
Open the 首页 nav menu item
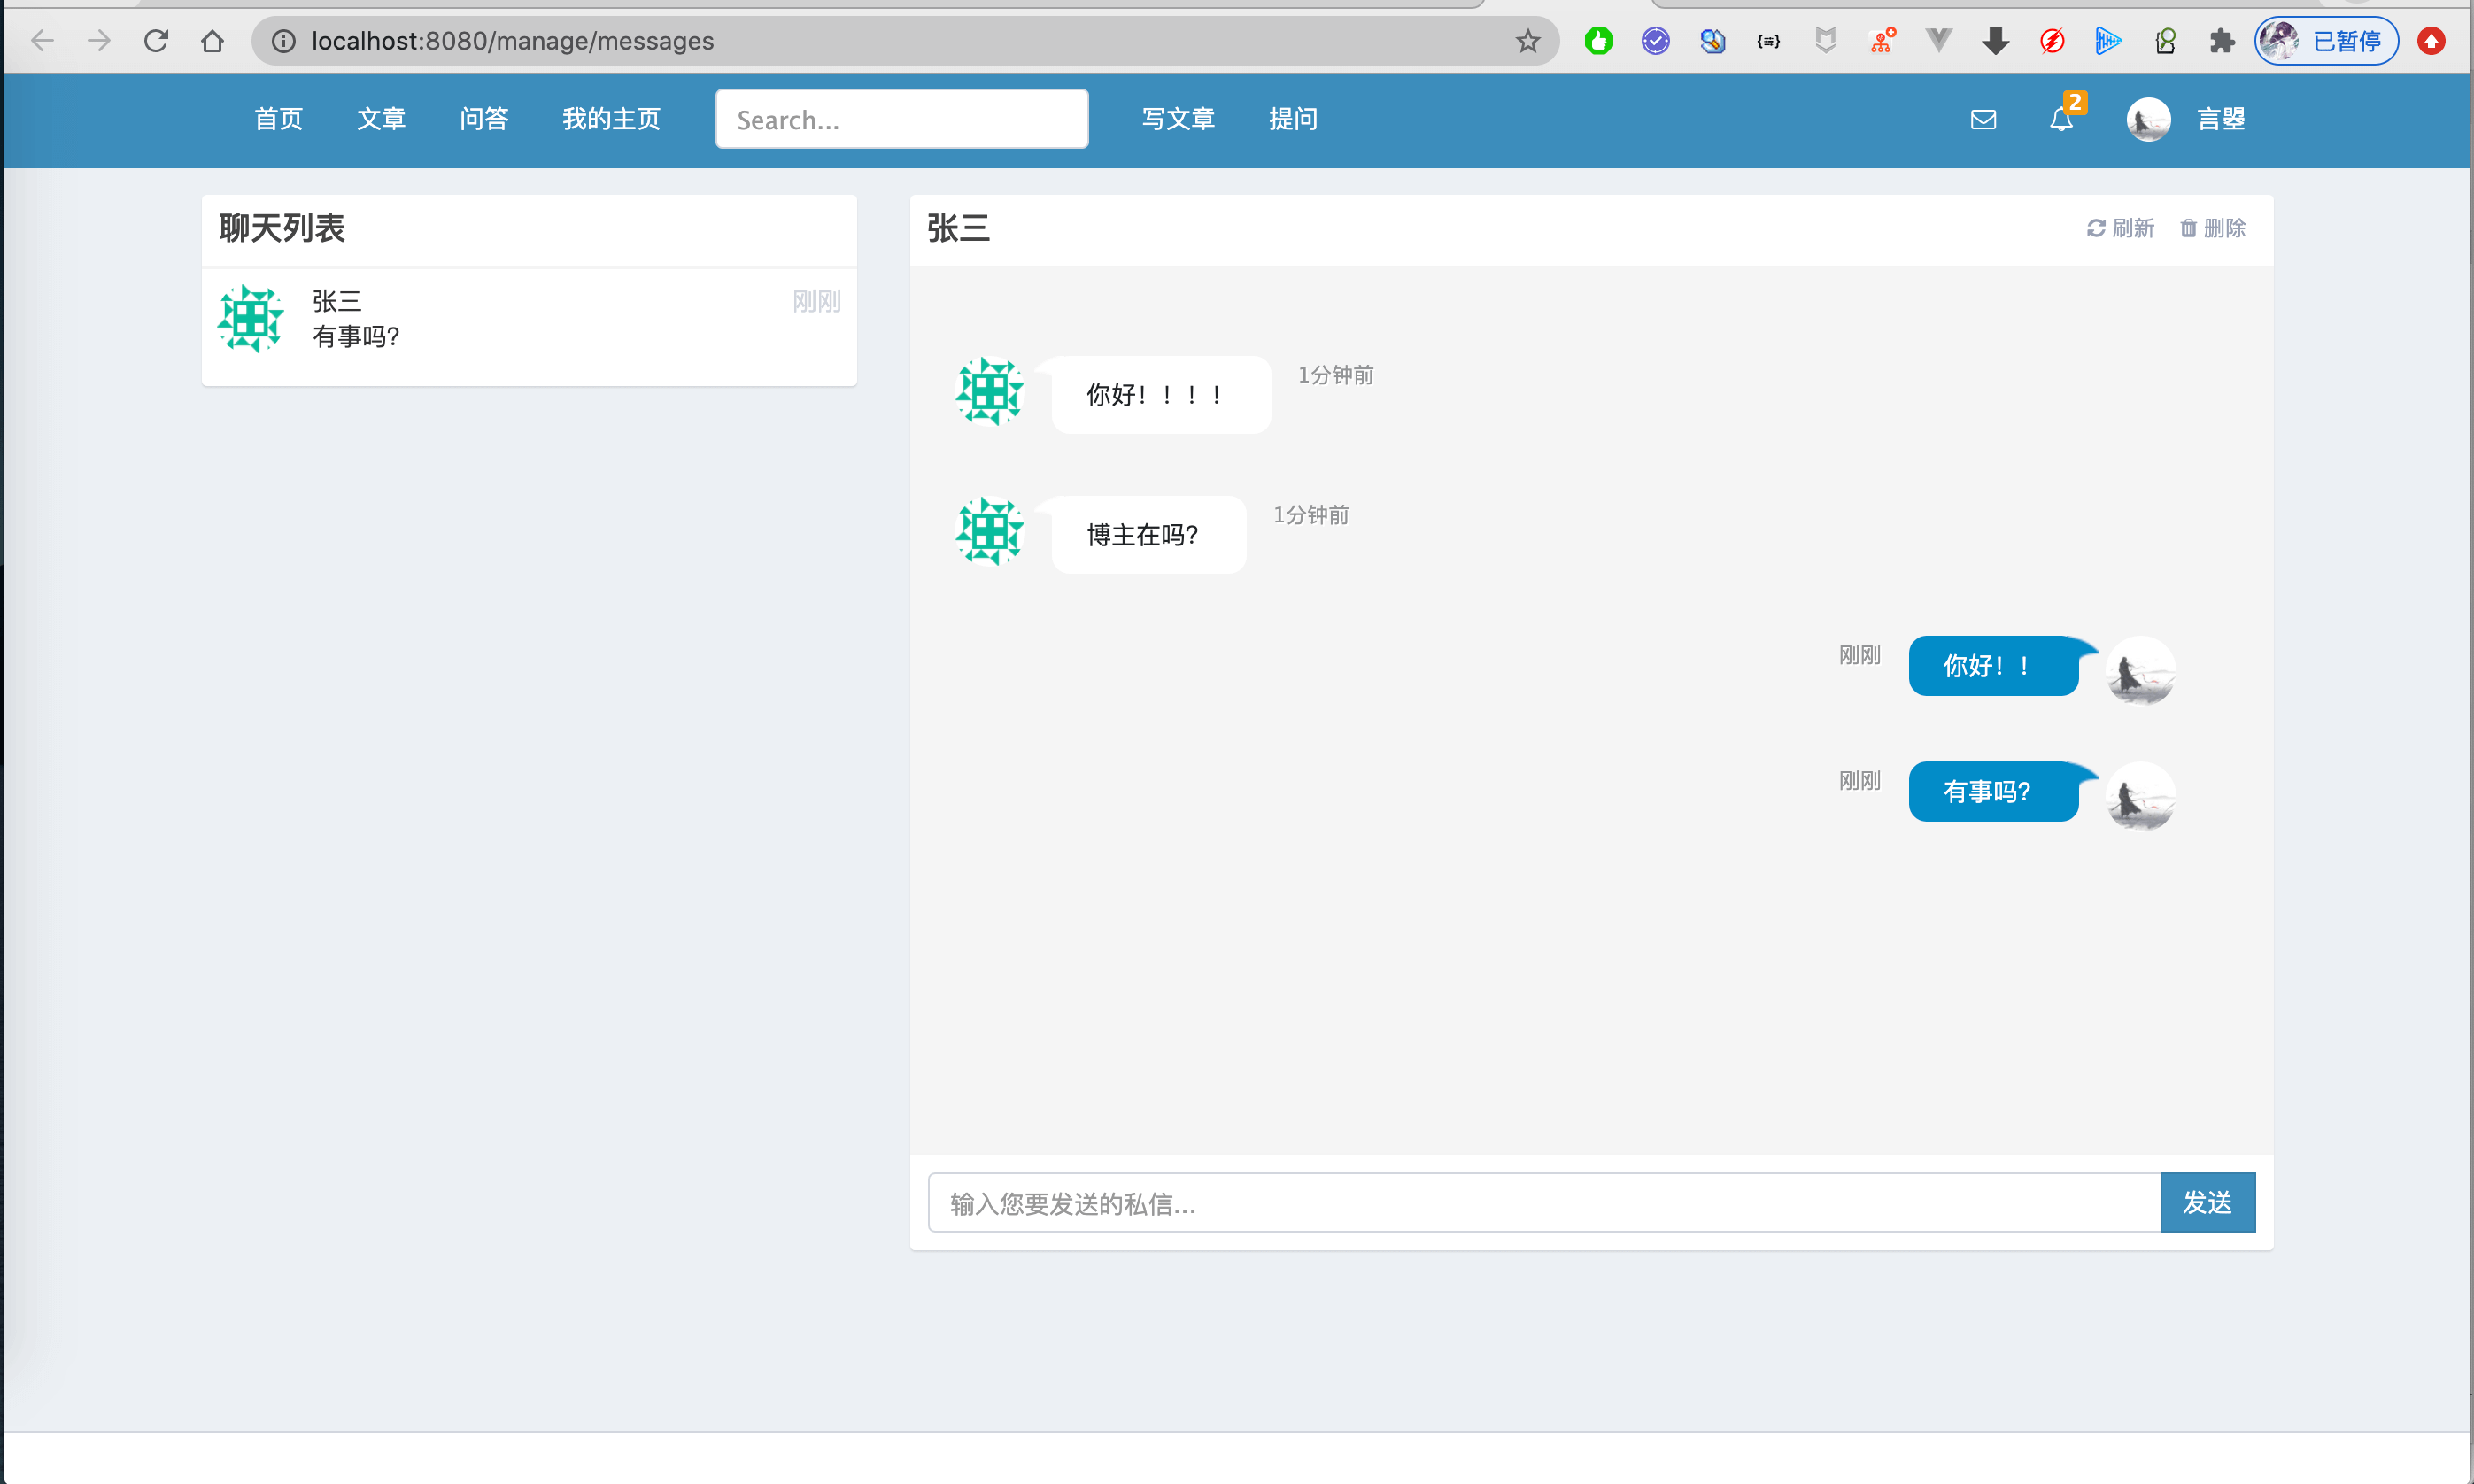coord(278,119)
